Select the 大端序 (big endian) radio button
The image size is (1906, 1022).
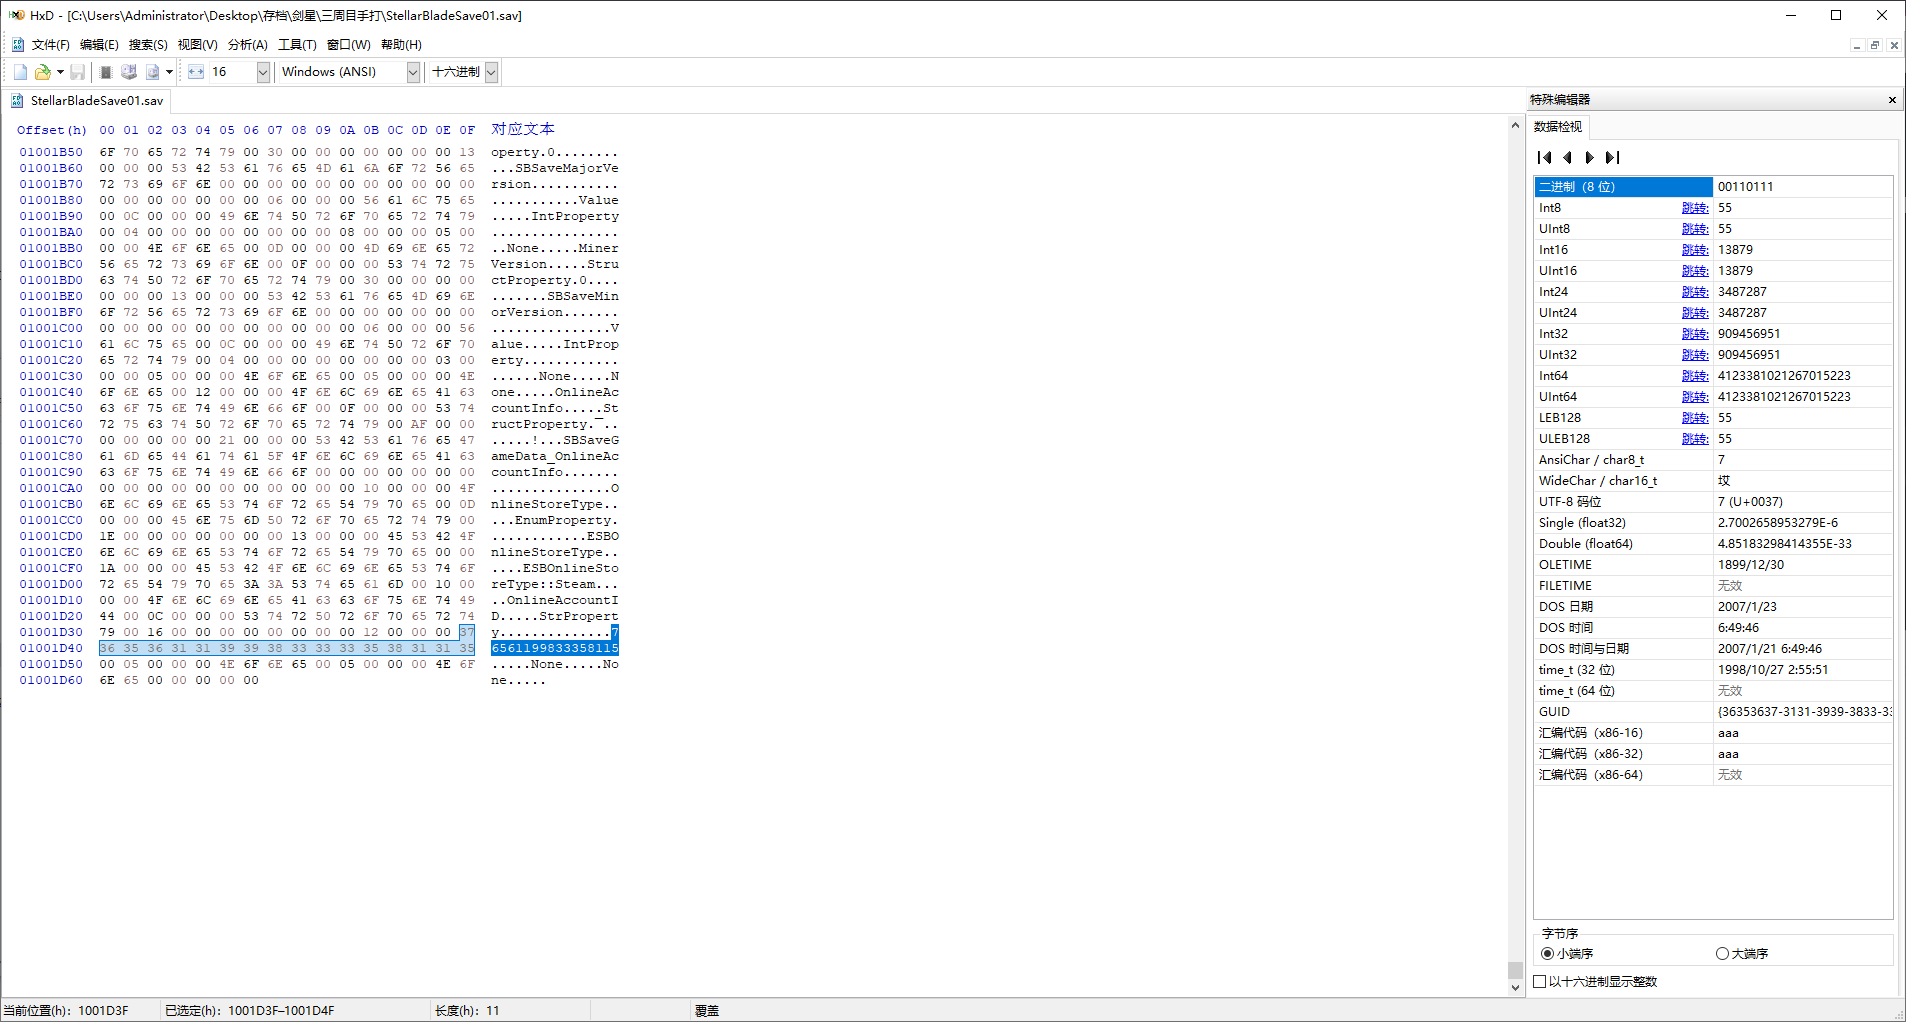point(1722,954)
